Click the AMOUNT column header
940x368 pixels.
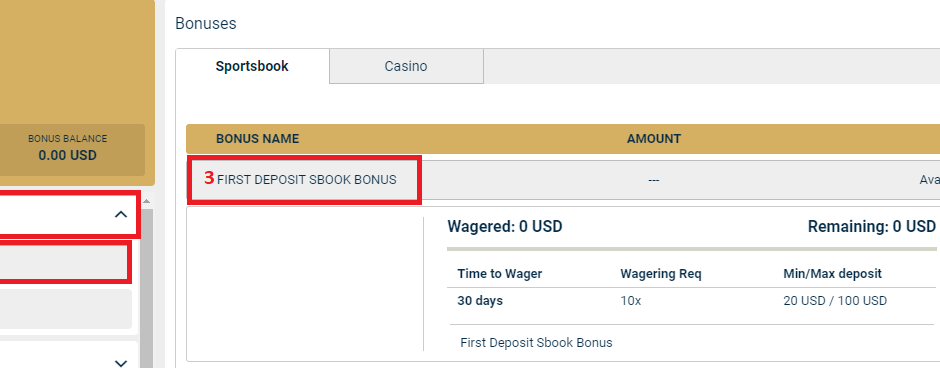pyautogui.click(x=653, y=139)
